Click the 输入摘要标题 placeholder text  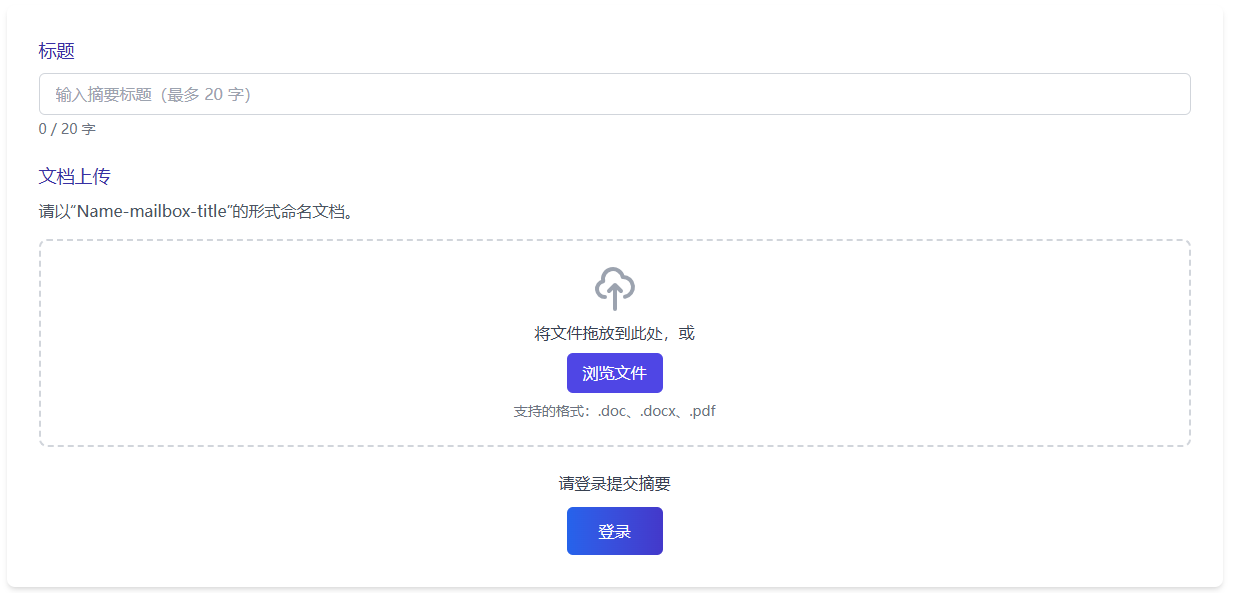pos(104,95)
